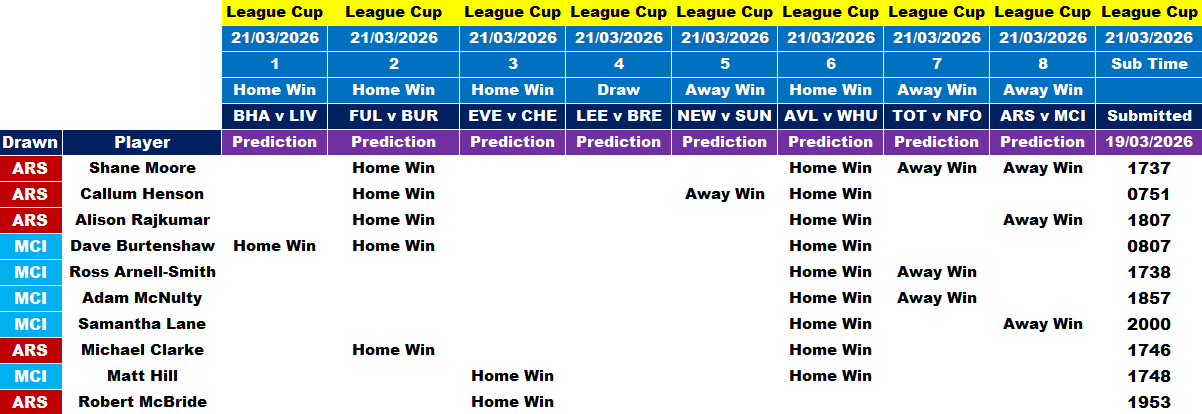Click the blue MCI cell beside Matt Hill

(30, 376)
